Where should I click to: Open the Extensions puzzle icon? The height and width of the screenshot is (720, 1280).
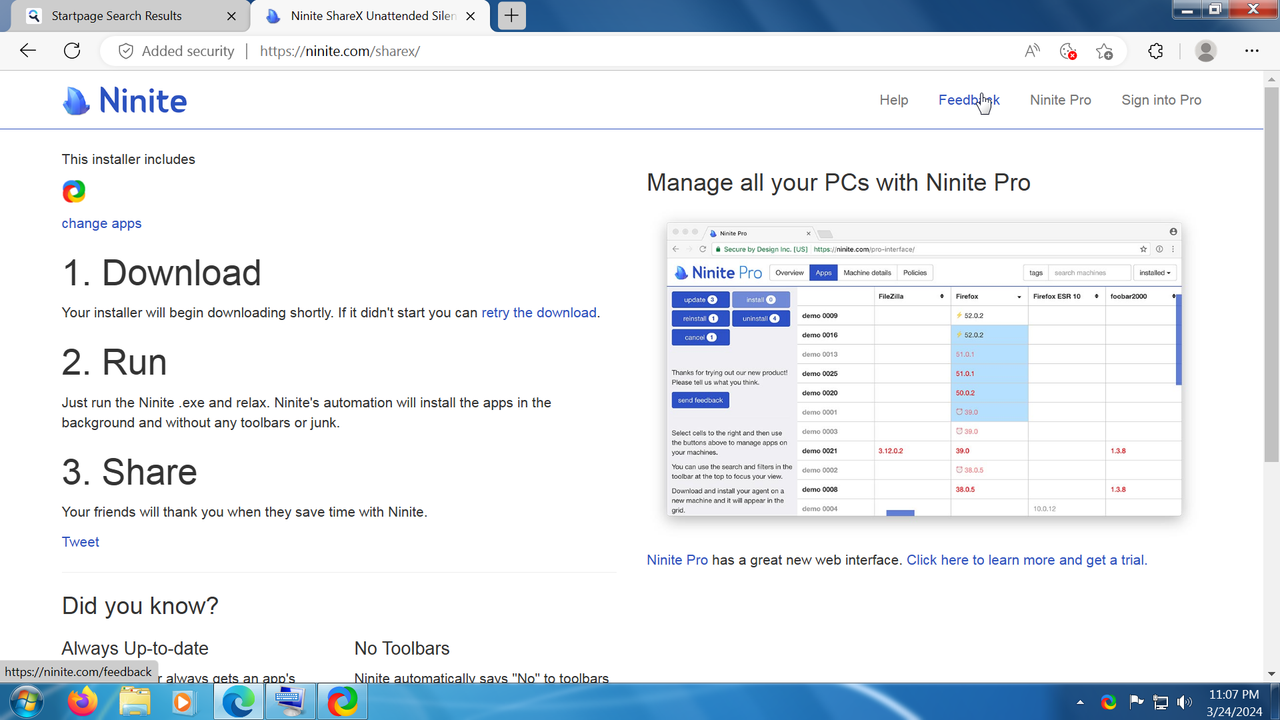click(x=1156, y=51)
